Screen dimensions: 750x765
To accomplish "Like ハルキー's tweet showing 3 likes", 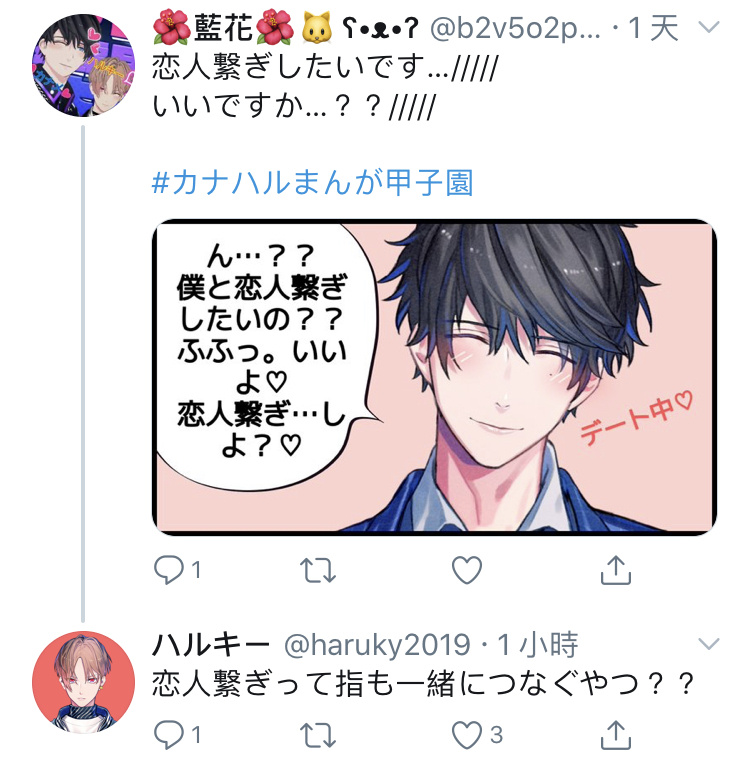I will 467,735.
